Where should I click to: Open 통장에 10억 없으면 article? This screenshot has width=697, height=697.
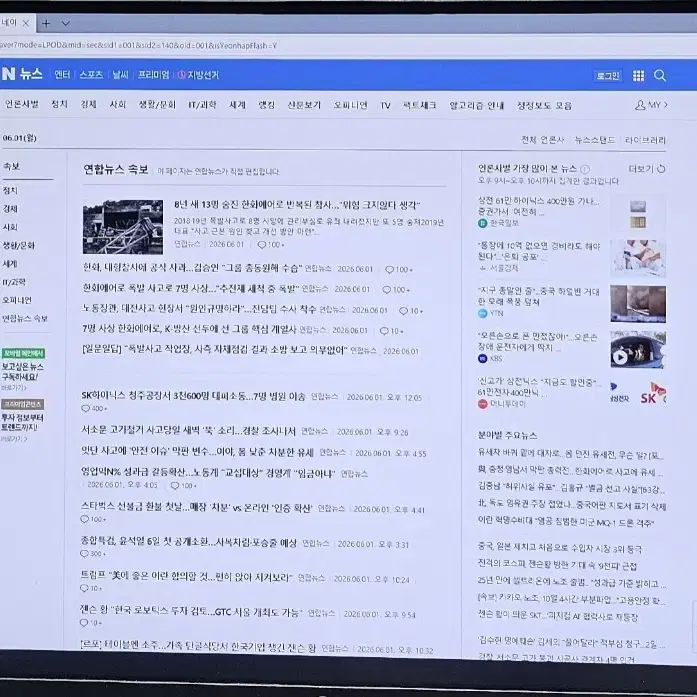(539, 251)
